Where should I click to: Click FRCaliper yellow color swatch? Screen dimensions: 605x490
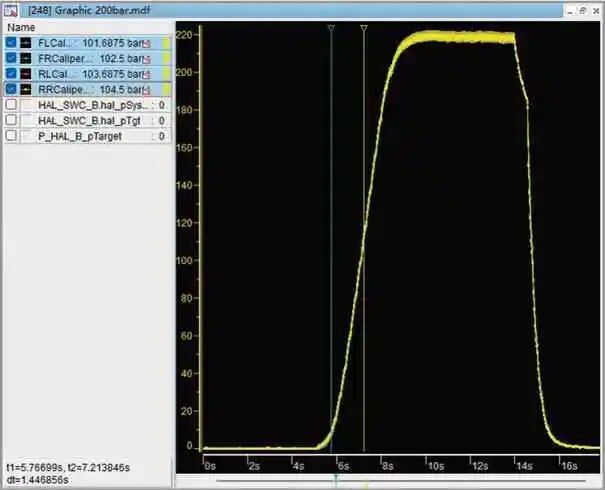166,59
